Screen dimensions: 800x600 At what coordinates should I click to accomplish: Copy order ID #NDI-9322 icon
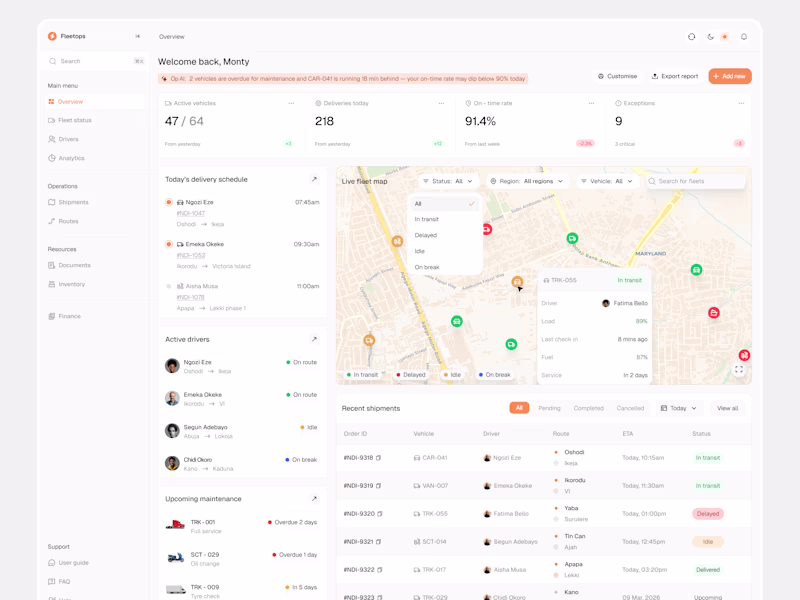tap(380, 570)
